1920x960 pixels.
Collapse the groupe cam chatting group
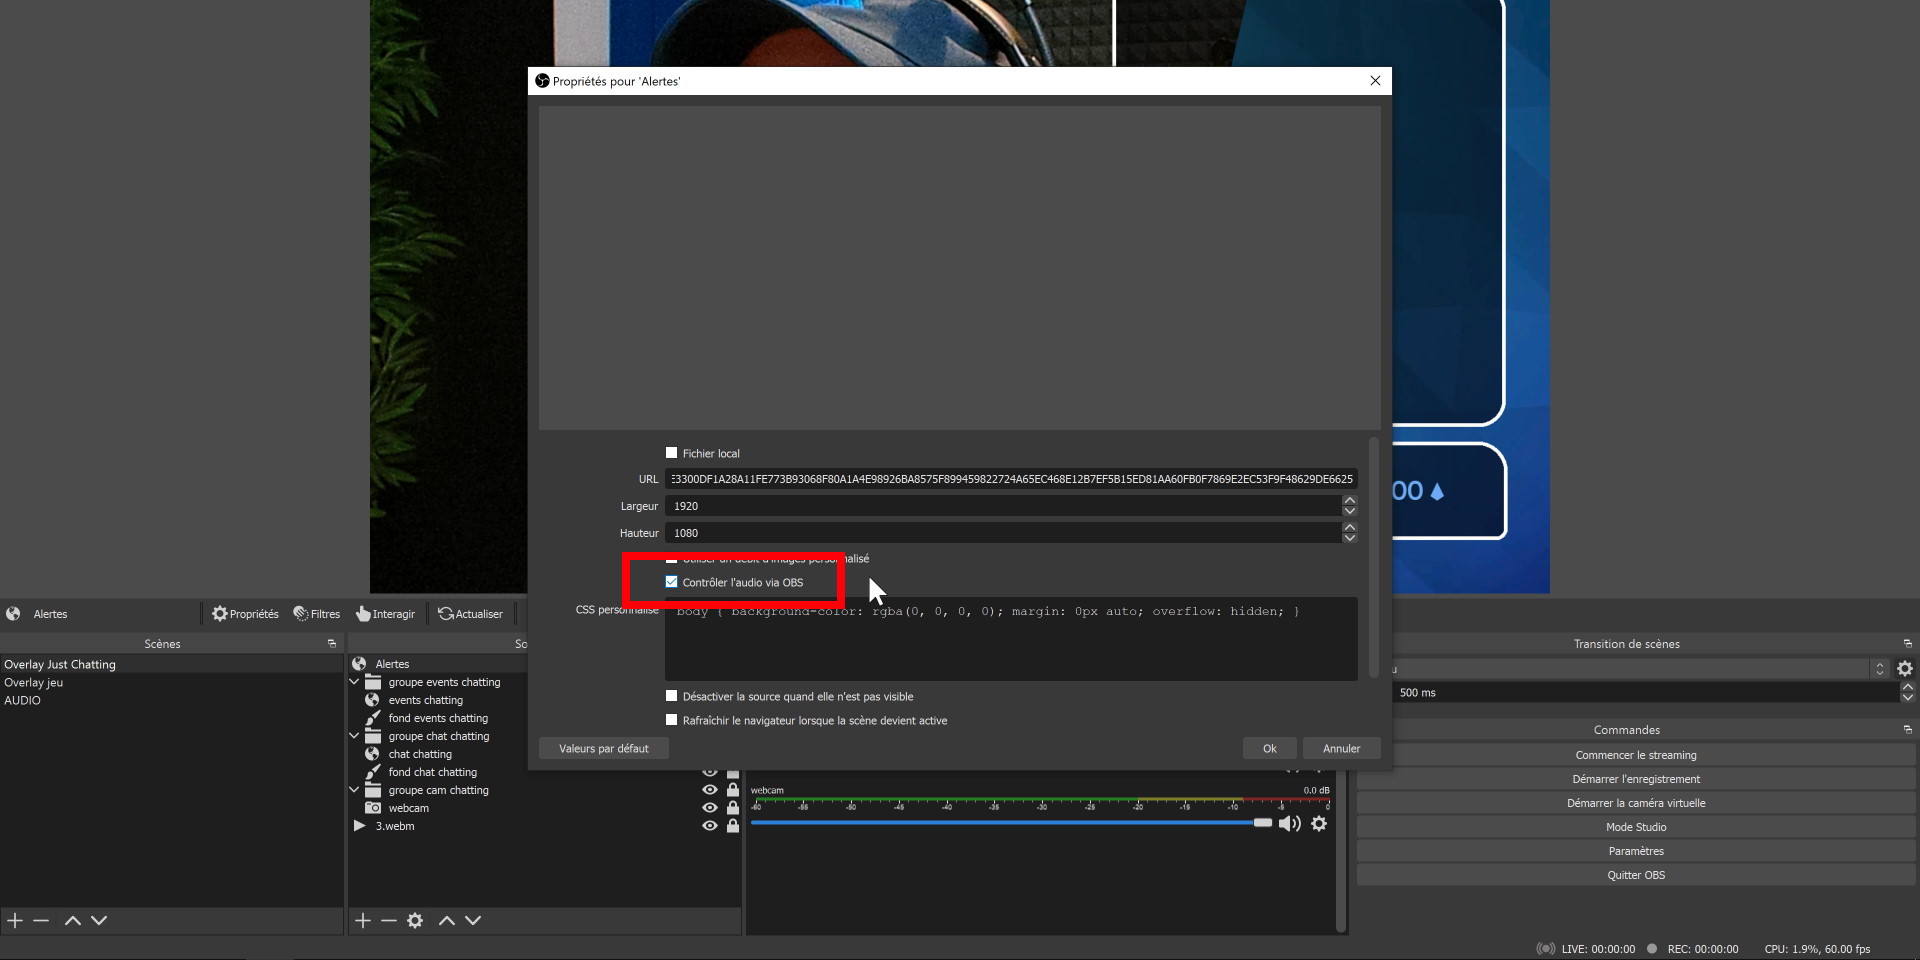pyautogui.click(x=354, y=790)
